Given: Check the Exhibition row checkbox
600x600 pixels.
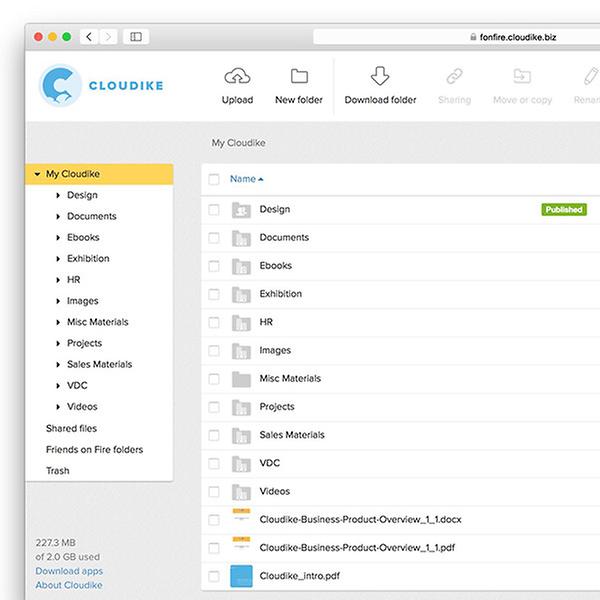Looking at the screenshot, I should pyautogui.click(x=214, y=294).
